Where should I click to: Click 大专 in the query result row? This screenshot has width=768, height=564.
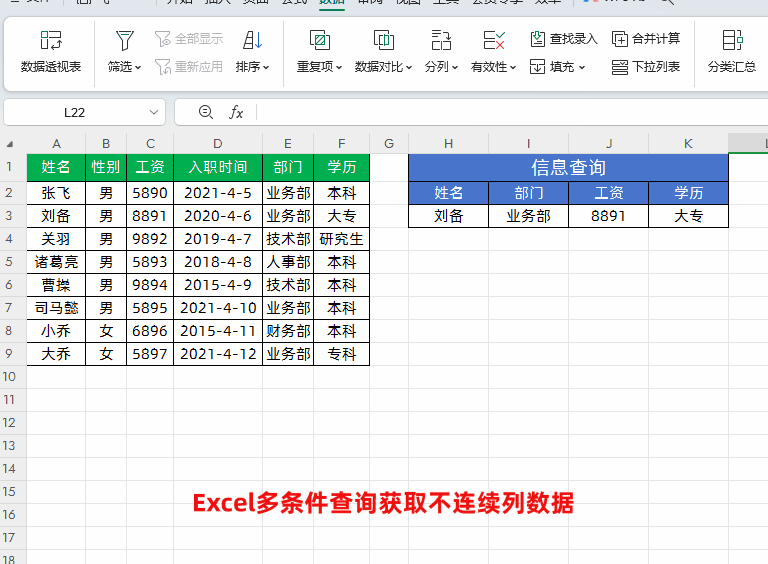pyautogui.click(x=688, y=216)
